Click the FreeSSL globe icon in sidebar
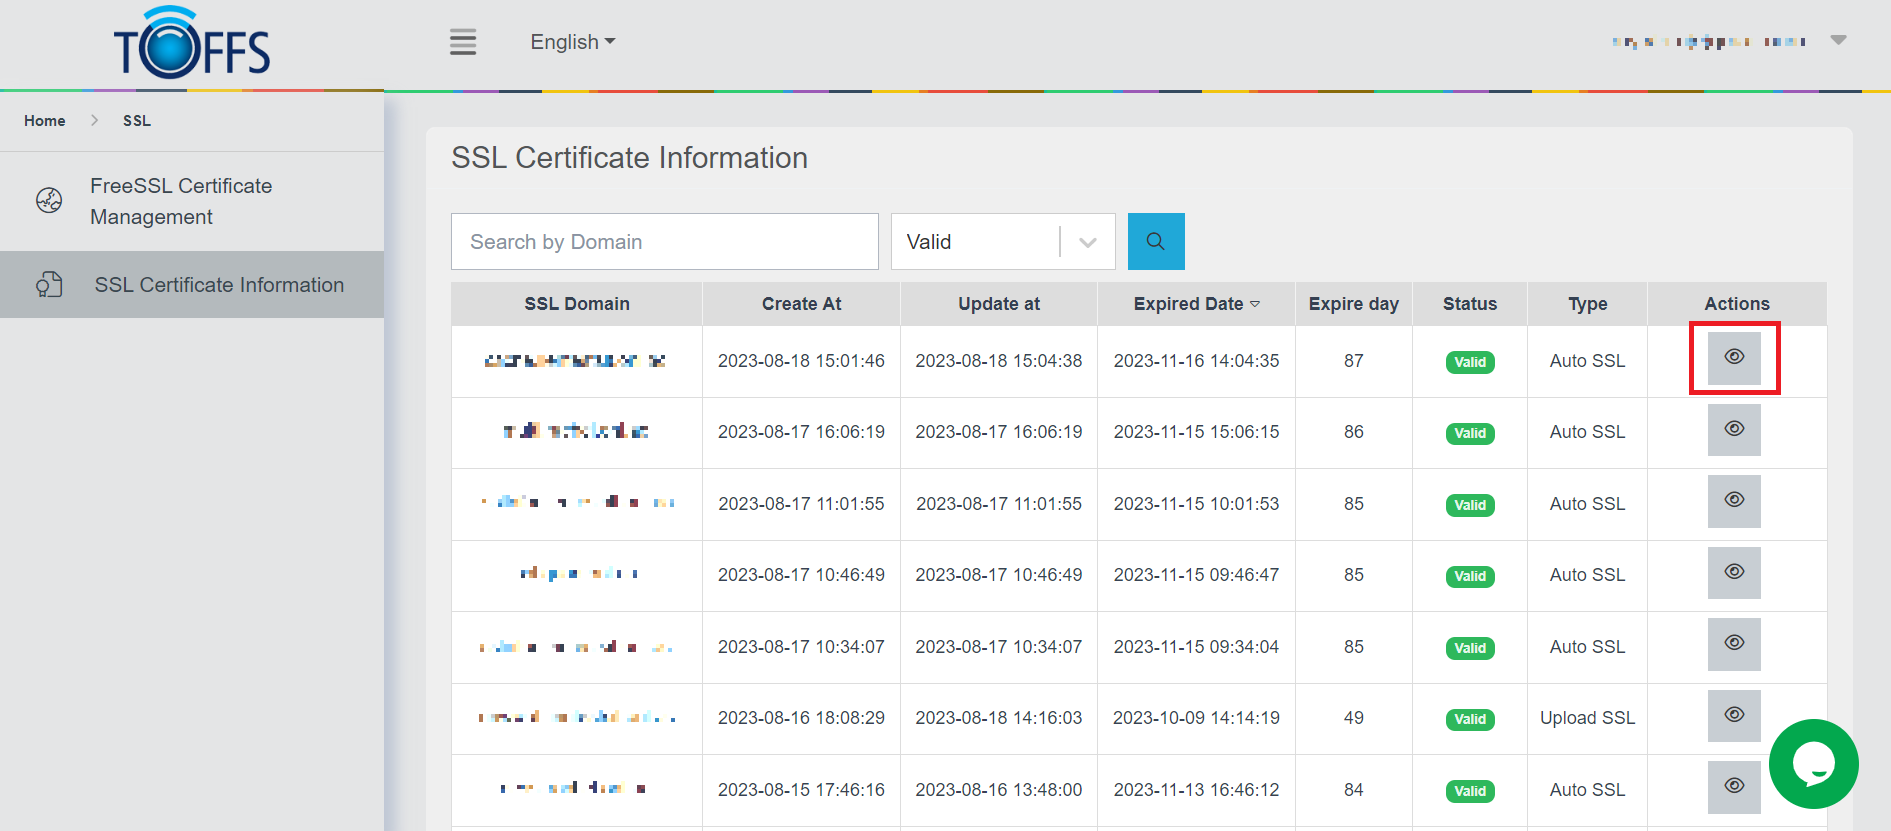The height and width of the screenshot is (831, 1891). pyautogui.click(x=49, y=200)
